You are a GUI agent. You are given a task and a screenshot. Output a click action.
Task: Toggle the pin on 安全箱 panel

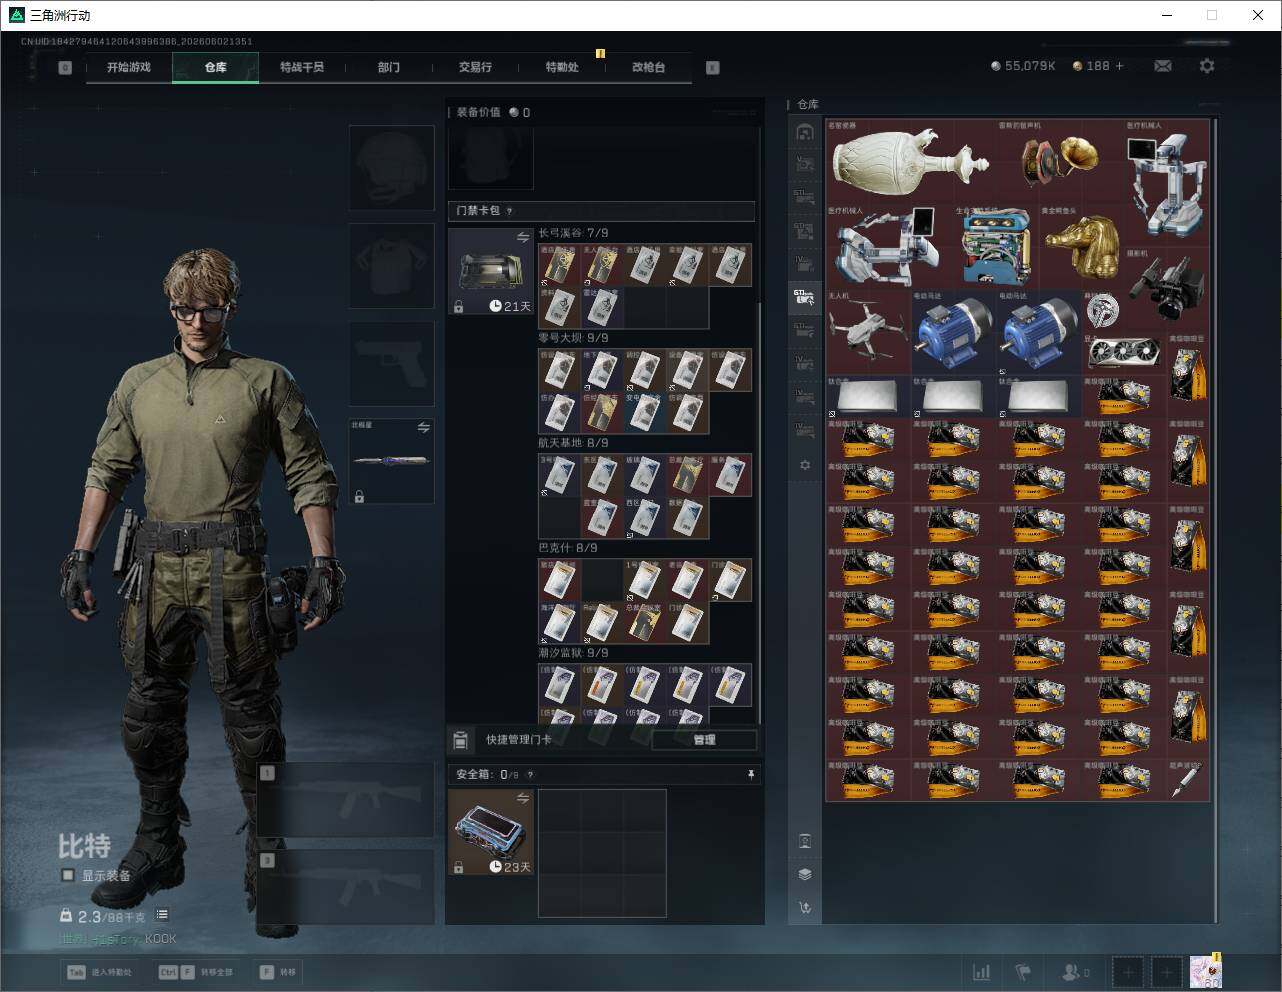click(x=751, y=774)
